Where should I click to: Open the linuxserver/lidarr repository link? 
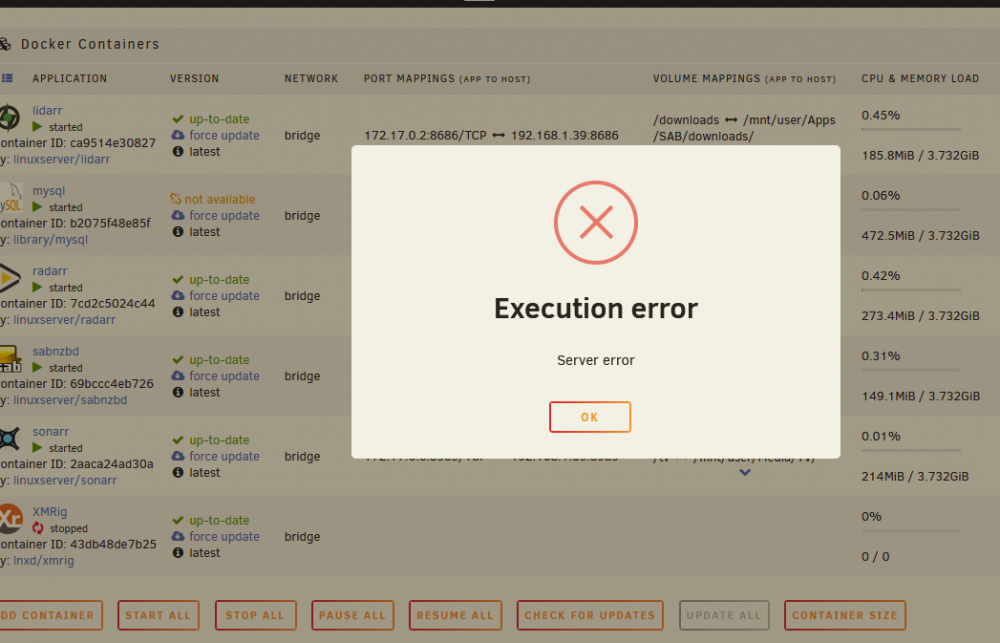[62, 159]
